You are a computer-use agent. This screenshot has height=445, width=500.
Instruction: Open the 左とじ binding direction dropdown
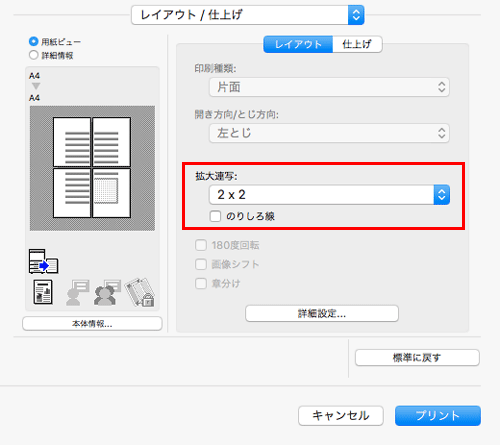[329, 133]
